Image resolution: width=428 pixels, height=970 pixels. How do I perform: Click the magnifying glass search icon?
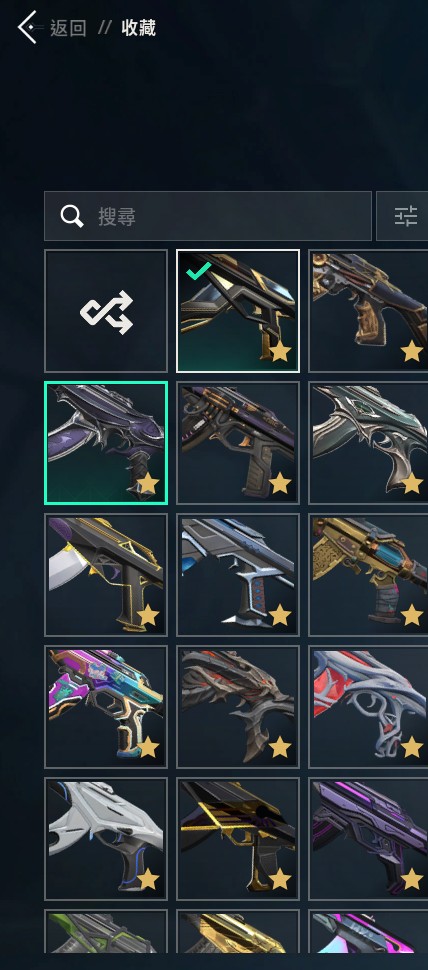point(72,216)
